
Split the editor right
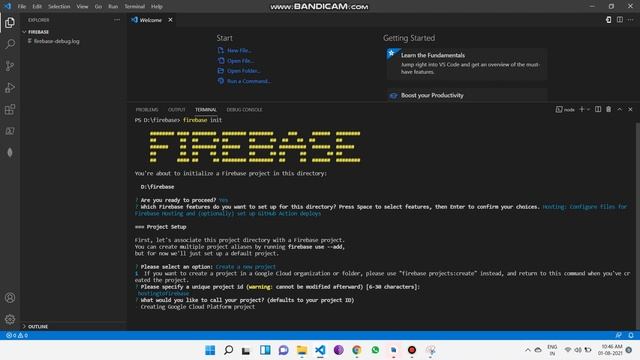[x=620, y=20]
